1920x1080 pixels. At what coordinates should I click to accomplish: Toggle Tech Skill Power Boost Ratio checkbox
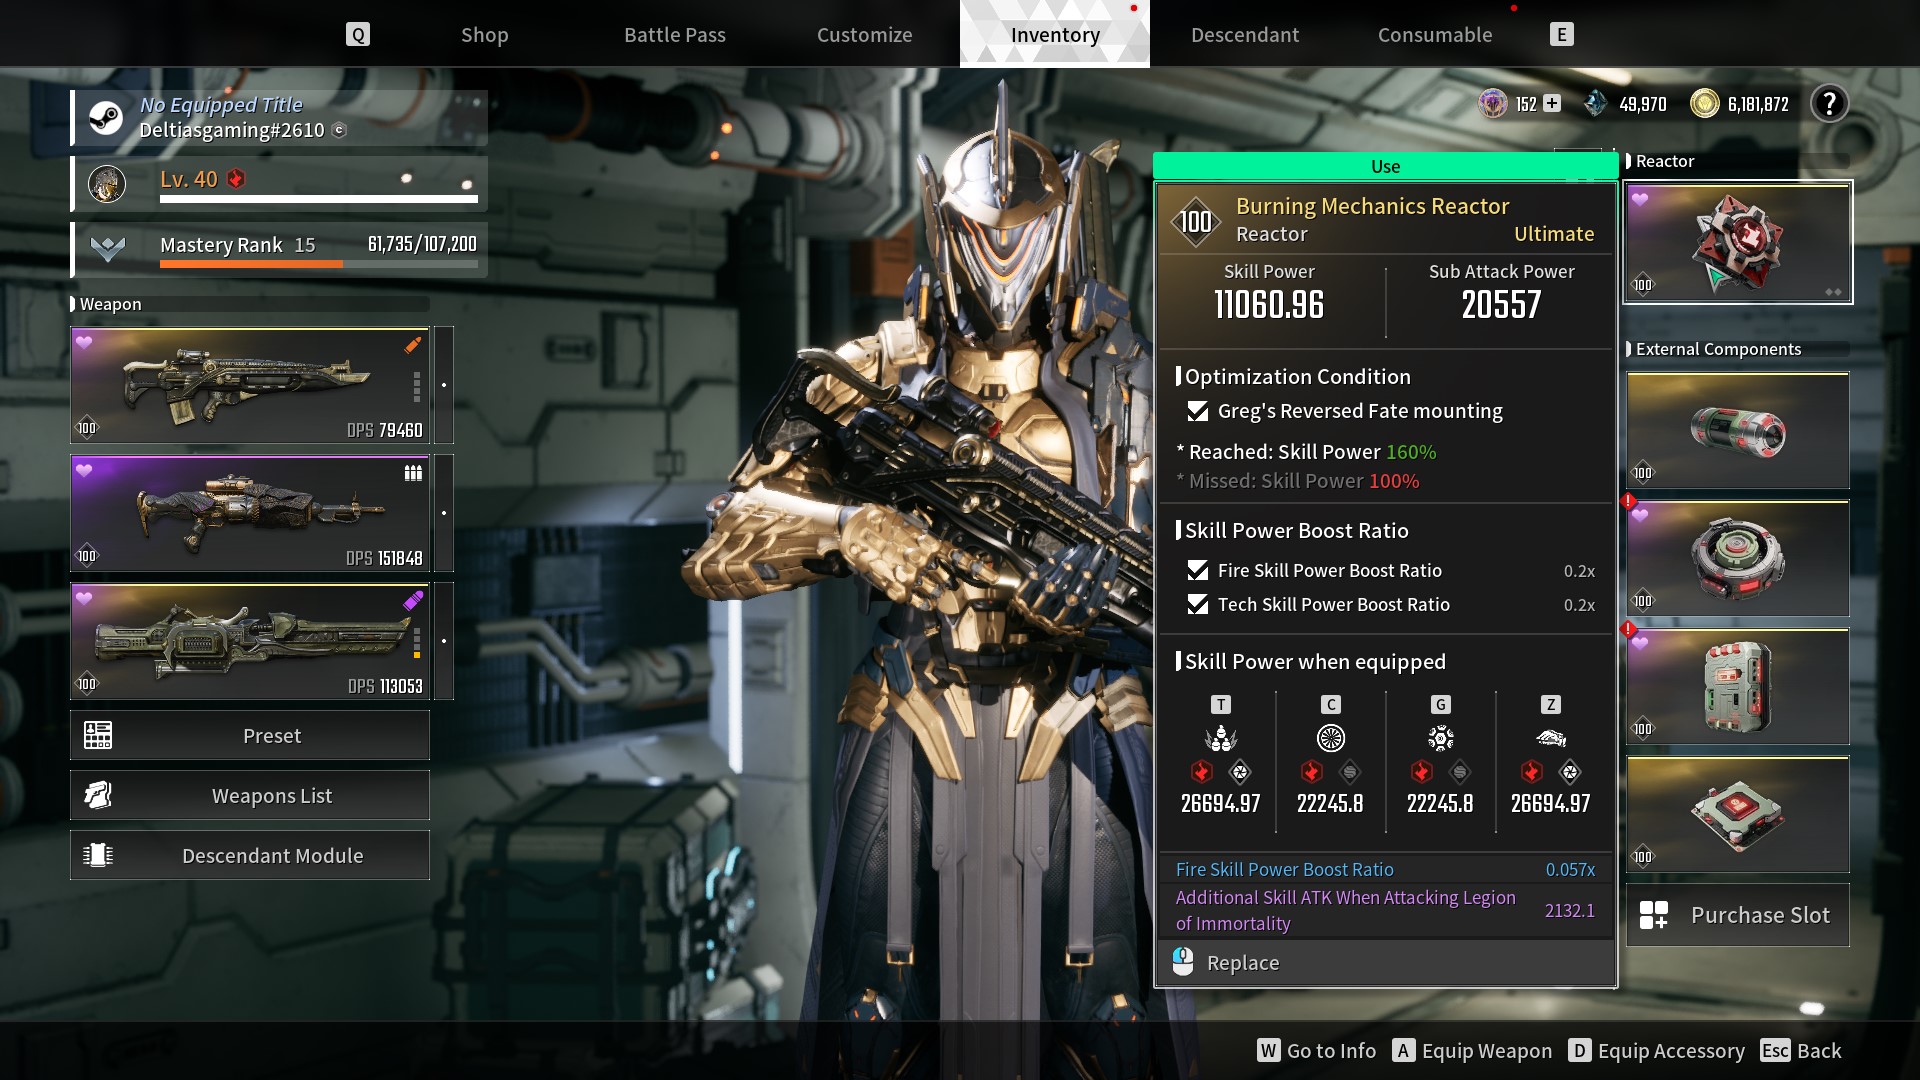1197,604
